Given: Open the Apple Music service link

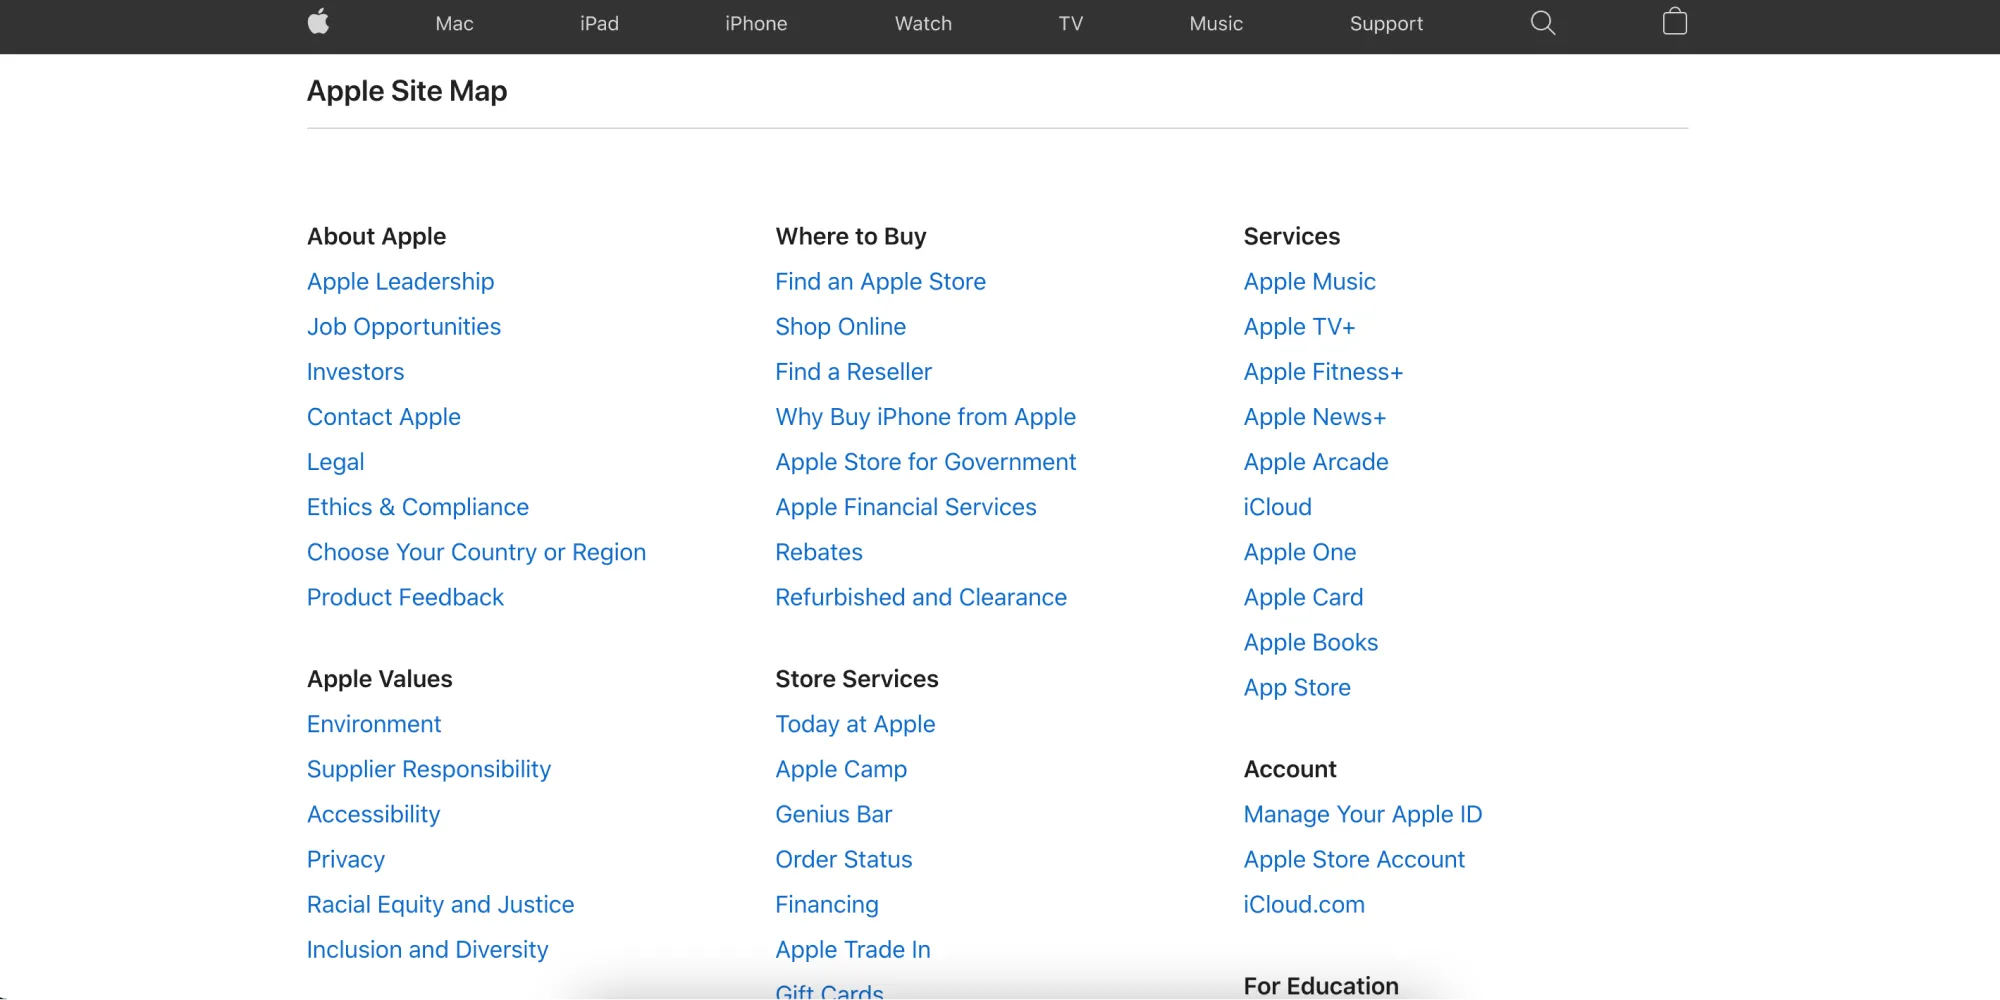Looking at the screenshot, I should (x=1309, y=282).
